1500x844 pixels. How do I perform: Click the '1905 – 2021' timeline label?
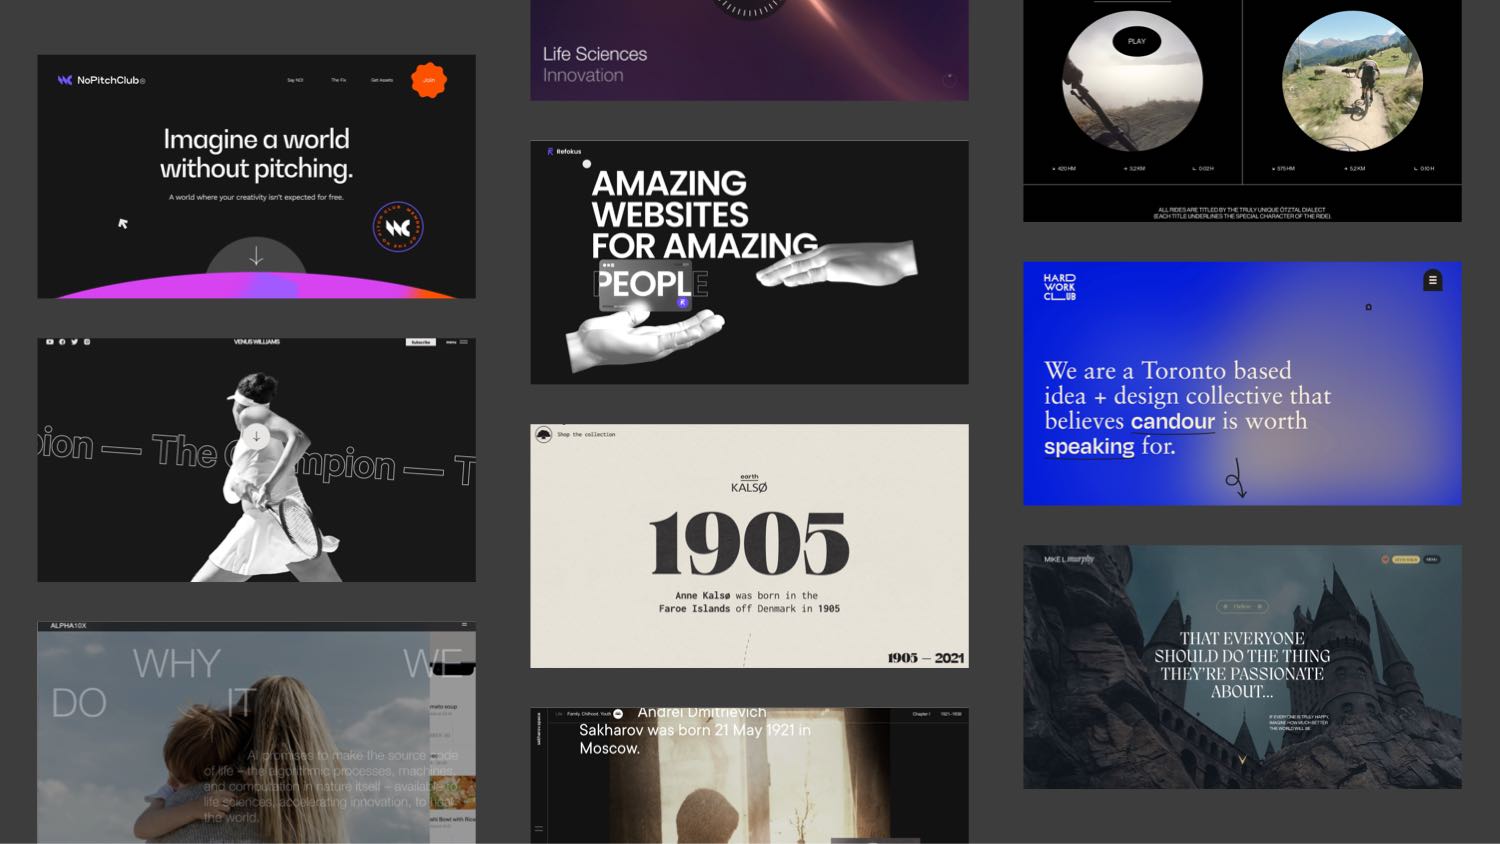(925, 658)
